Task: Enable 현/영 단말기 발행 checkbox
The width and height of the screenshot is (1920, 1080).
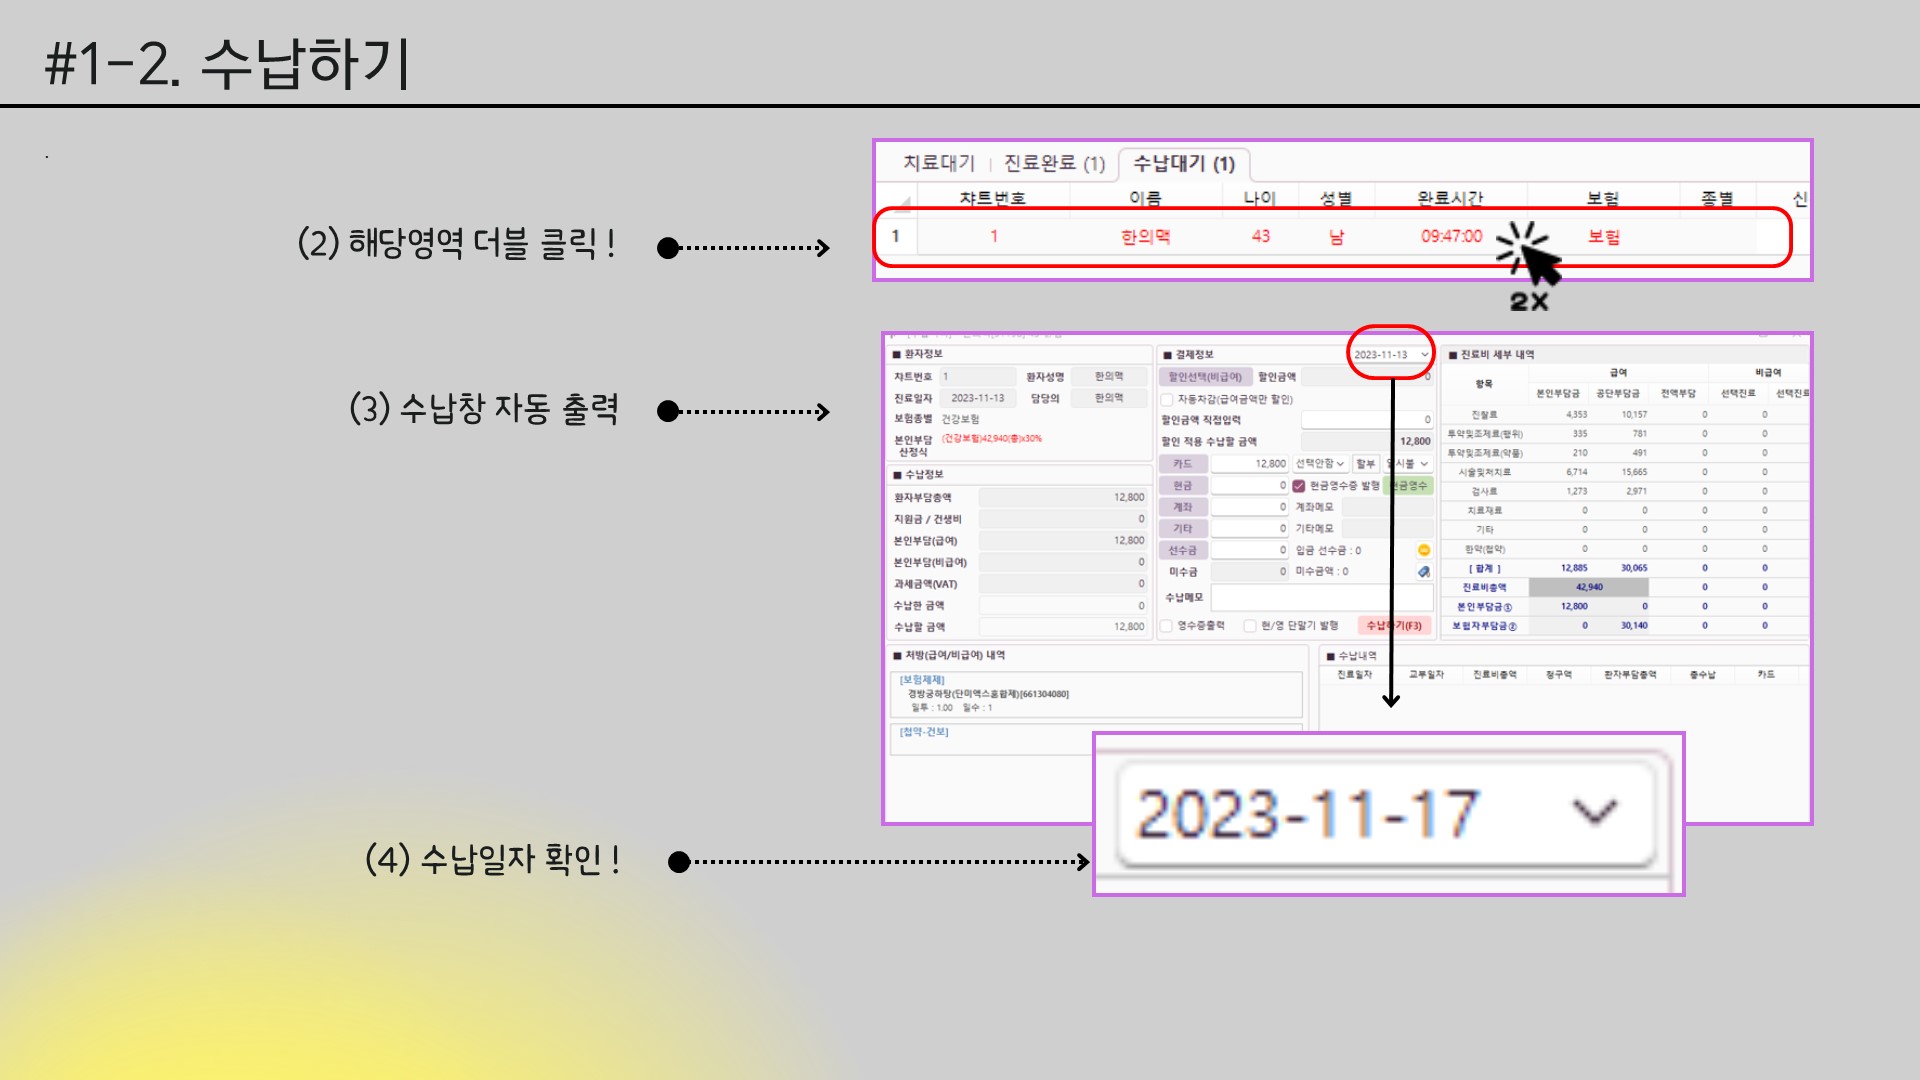Action: point(1250,626)
